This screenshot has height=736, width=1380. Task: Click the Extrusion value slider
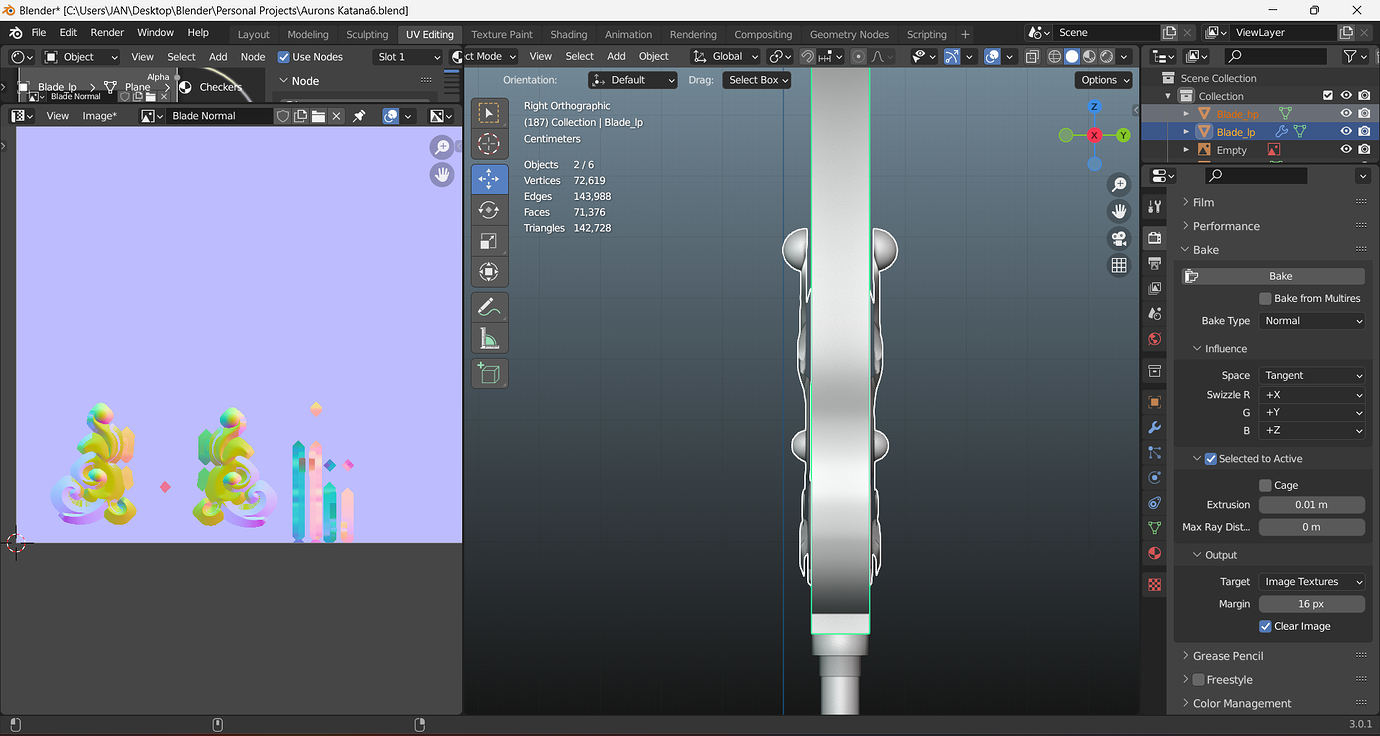coord(1312,505)
